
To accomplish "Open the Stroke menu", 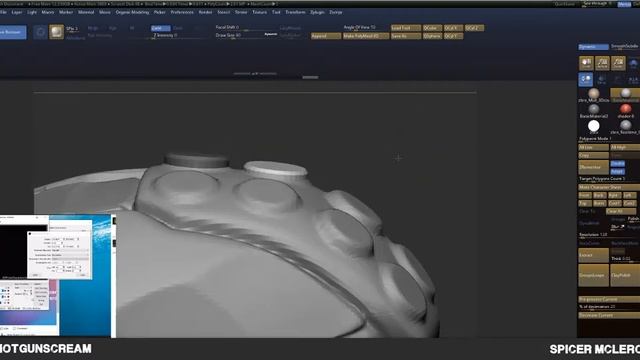I will [241, 12].
